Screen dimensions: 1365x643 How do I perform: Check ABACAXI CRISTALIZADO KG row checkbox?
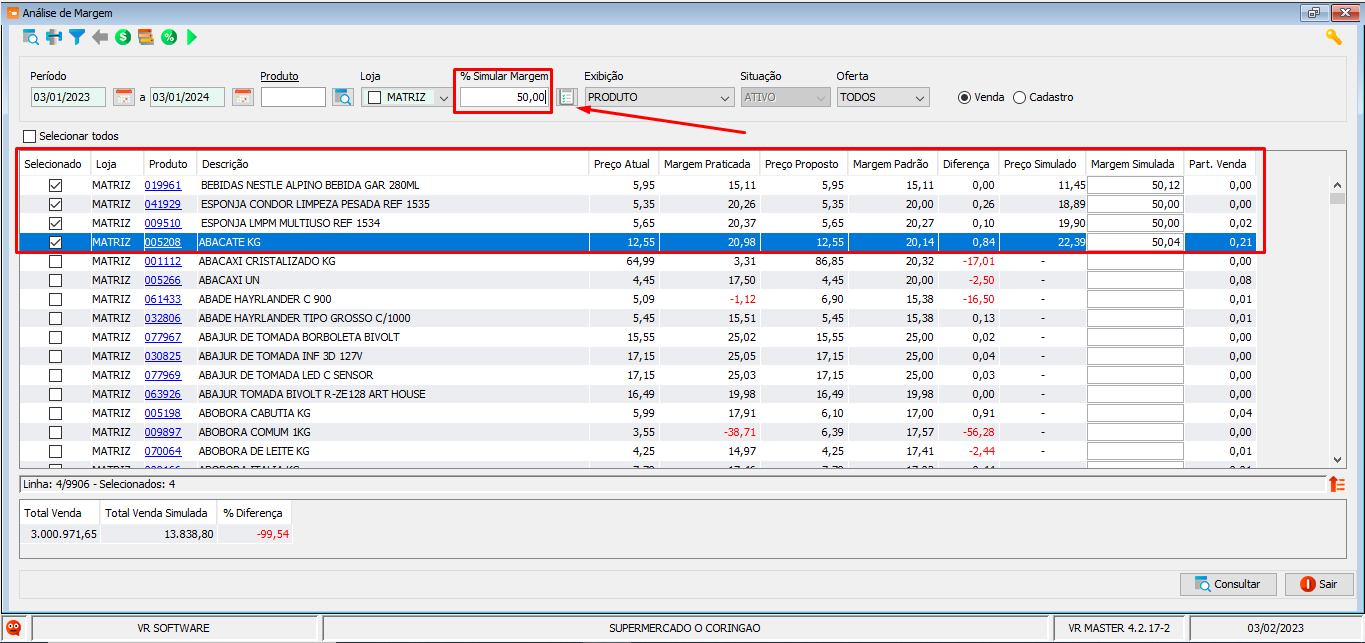[x=55, y=261]
